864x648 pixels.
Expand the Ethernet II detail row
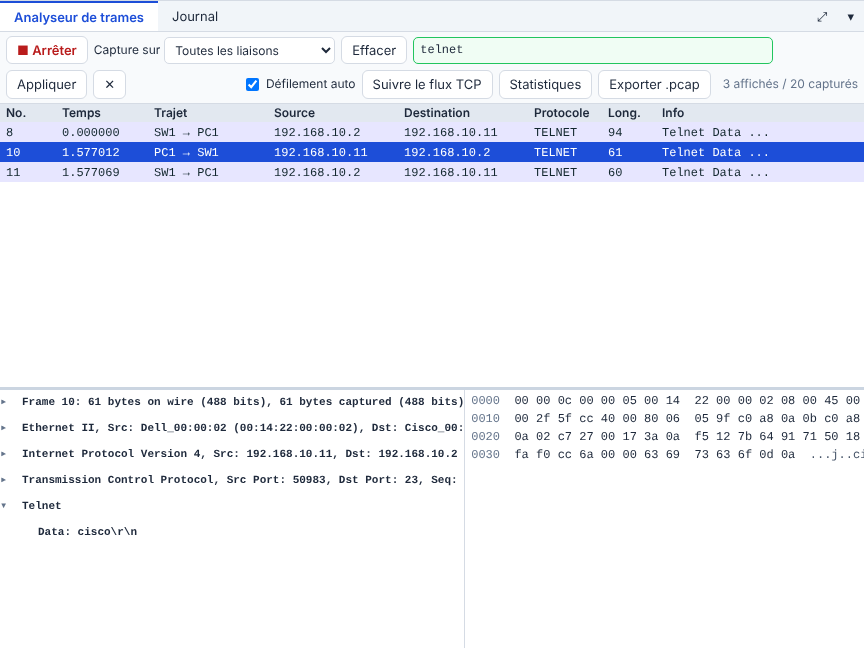point(4,428)
